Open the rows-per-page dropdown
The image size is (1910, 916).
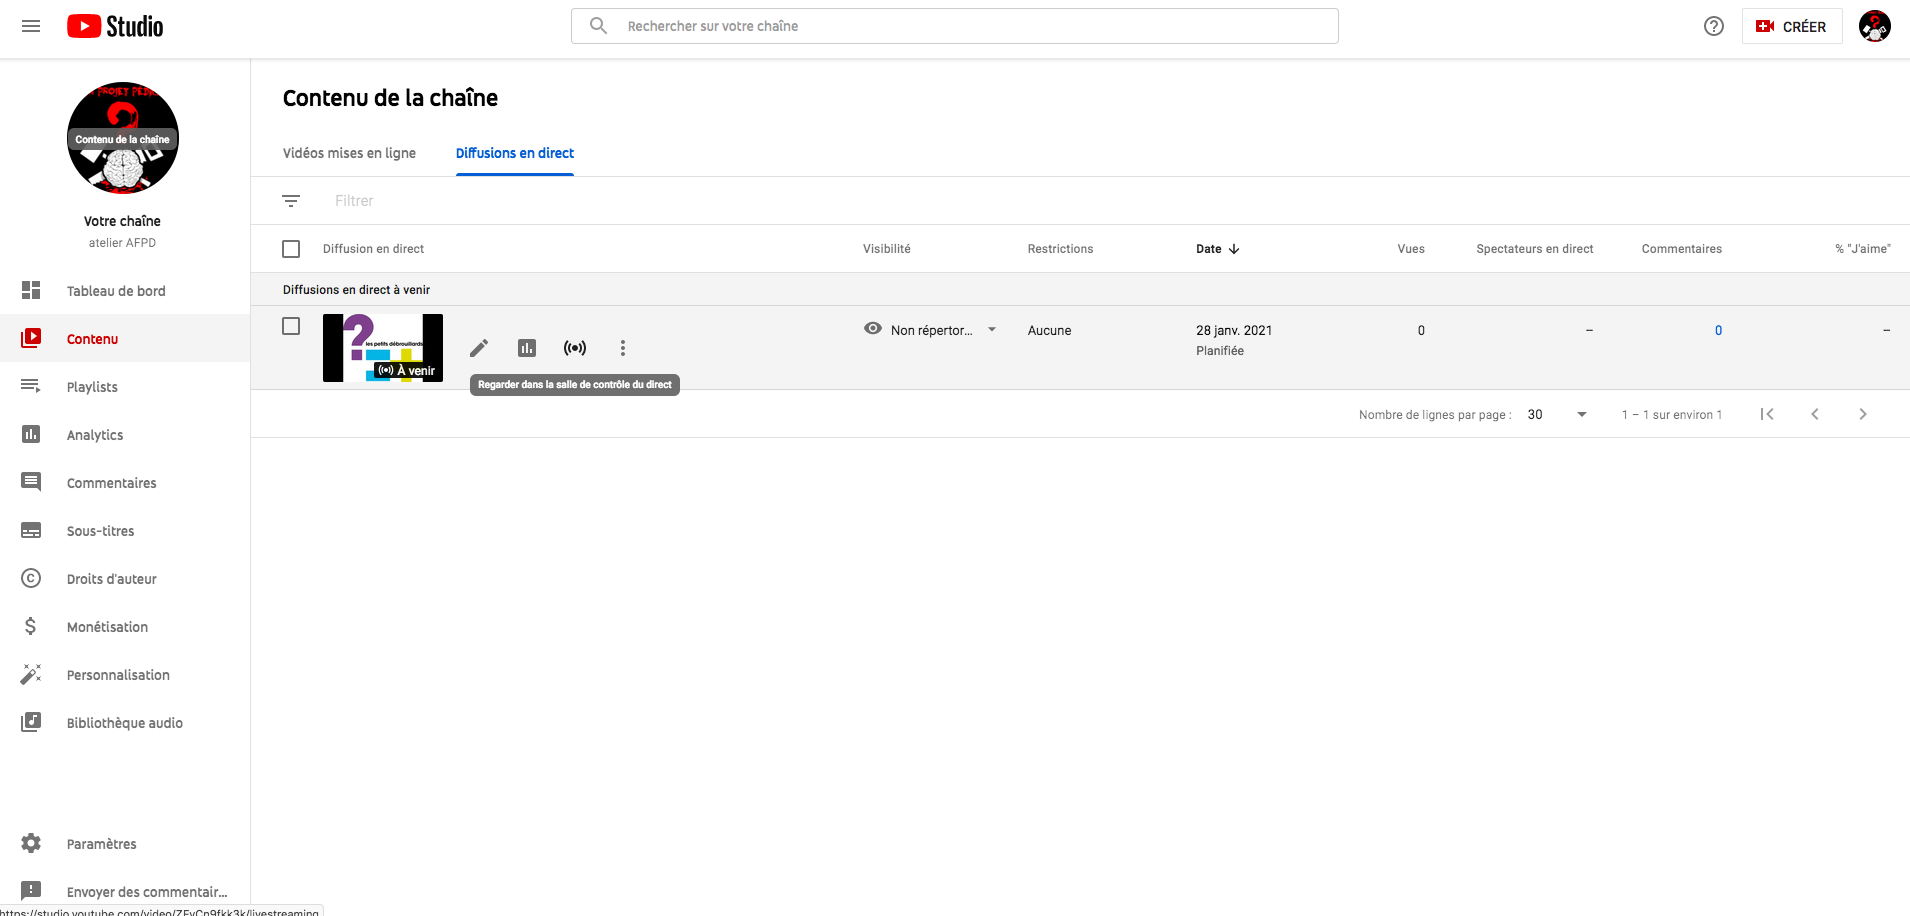(x=1557, y=414)
